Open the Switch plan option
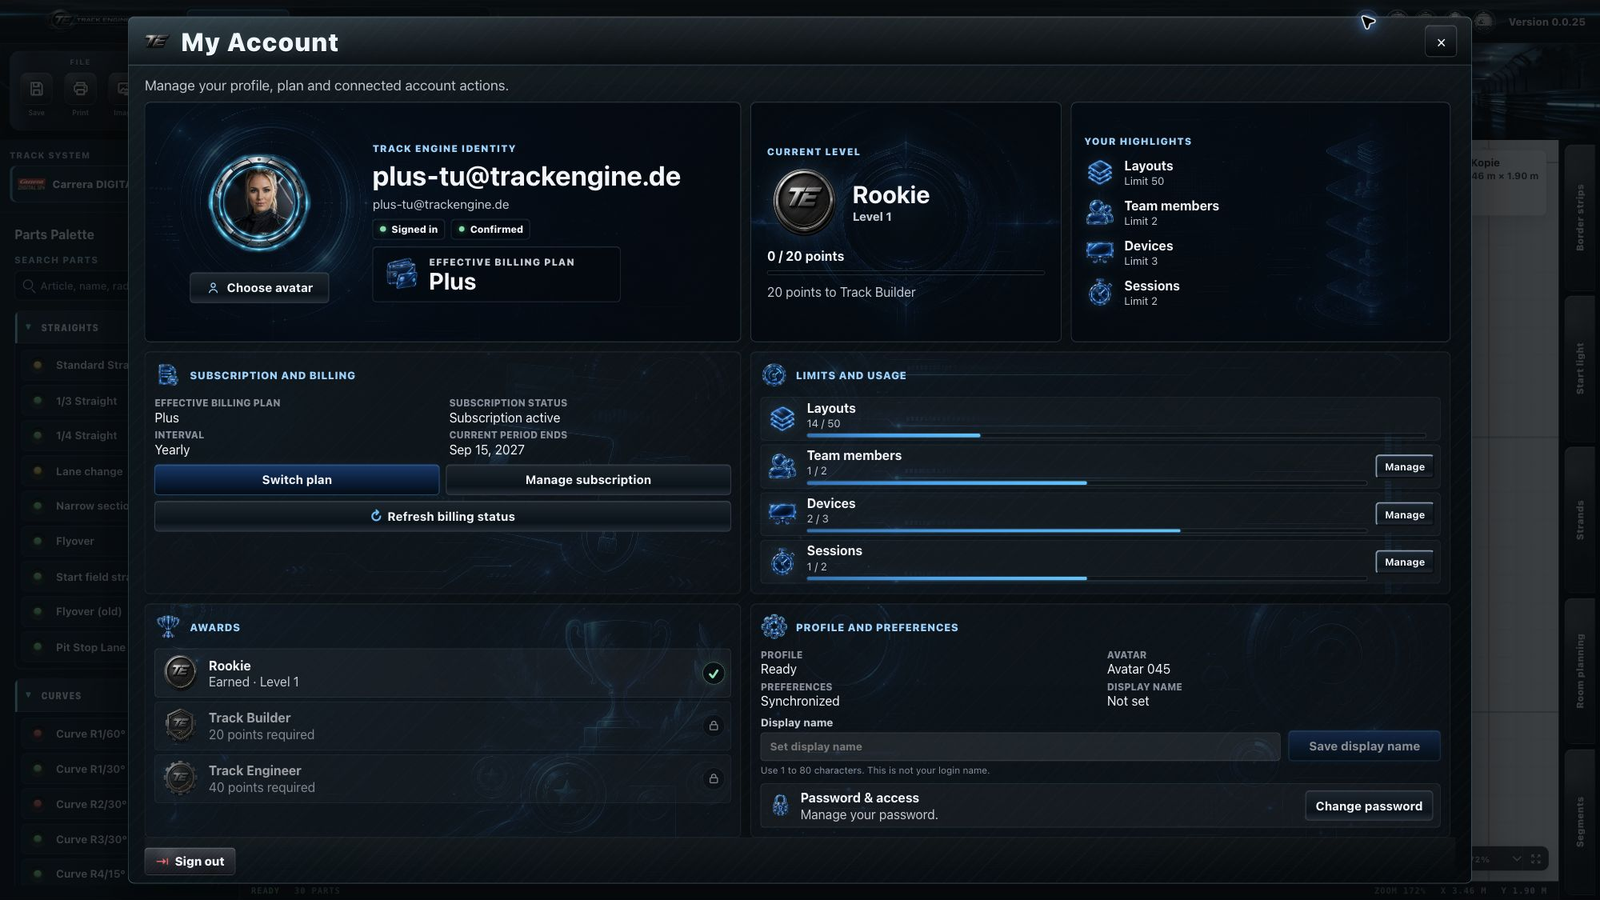Viewport: 1600px width, 900px height. 297,480
